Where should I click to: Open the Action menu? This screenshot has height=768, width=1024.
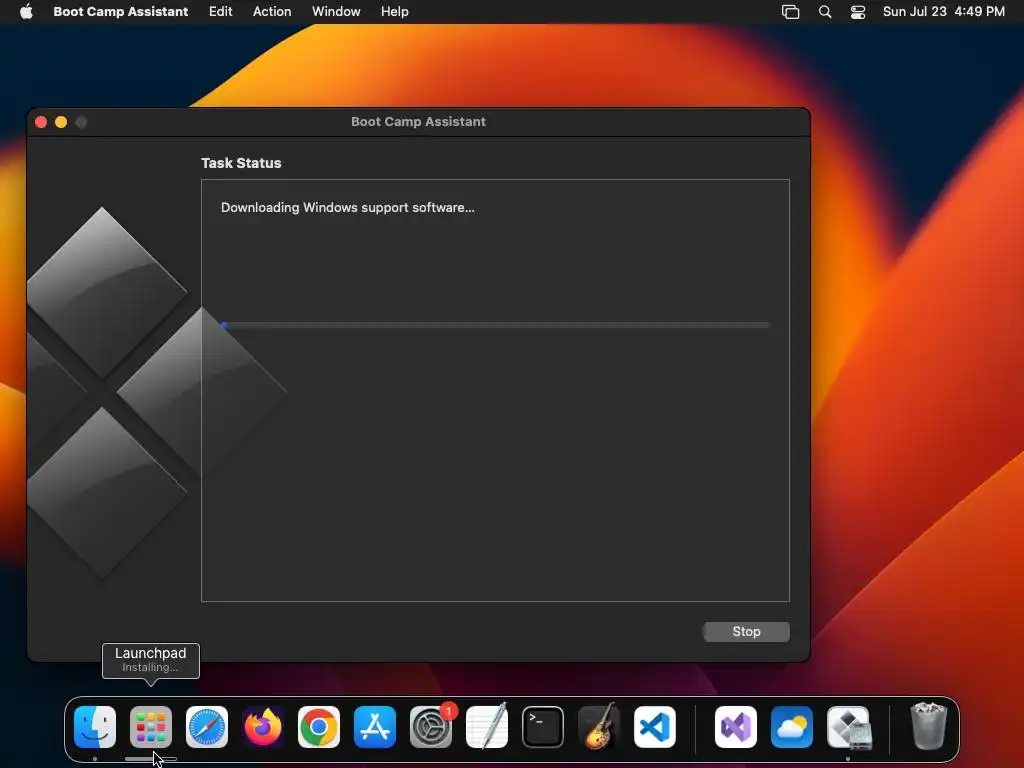click(272, 11)
